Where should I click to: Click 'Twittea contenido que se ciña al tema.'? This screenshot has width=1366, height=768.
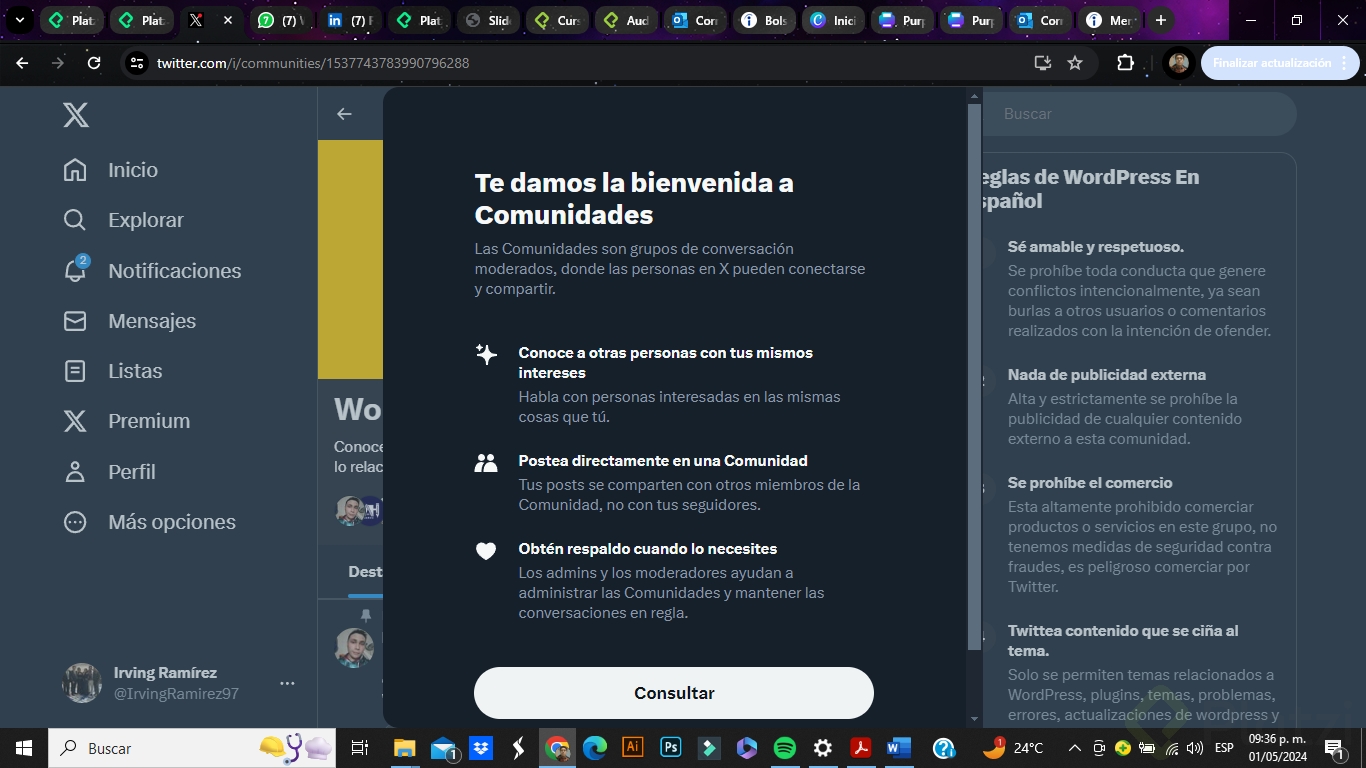click(x=1123, y=641)
